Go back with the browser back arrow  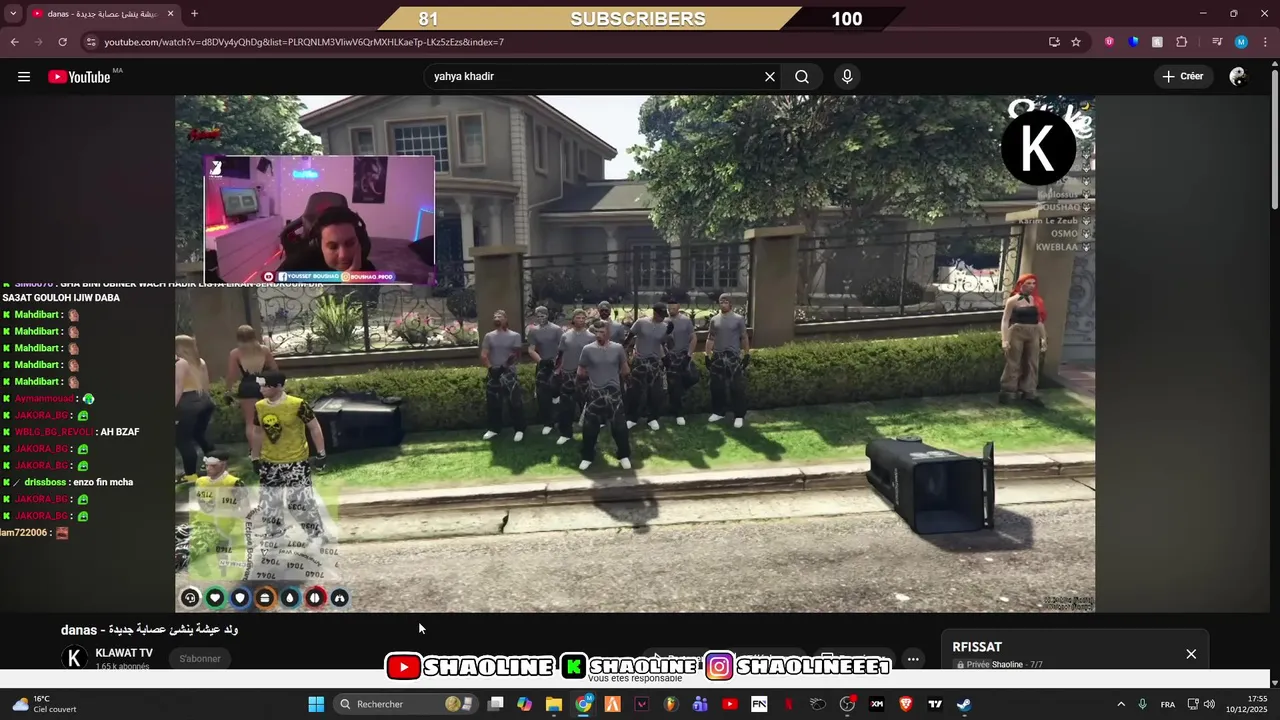[x=14, y=42]
